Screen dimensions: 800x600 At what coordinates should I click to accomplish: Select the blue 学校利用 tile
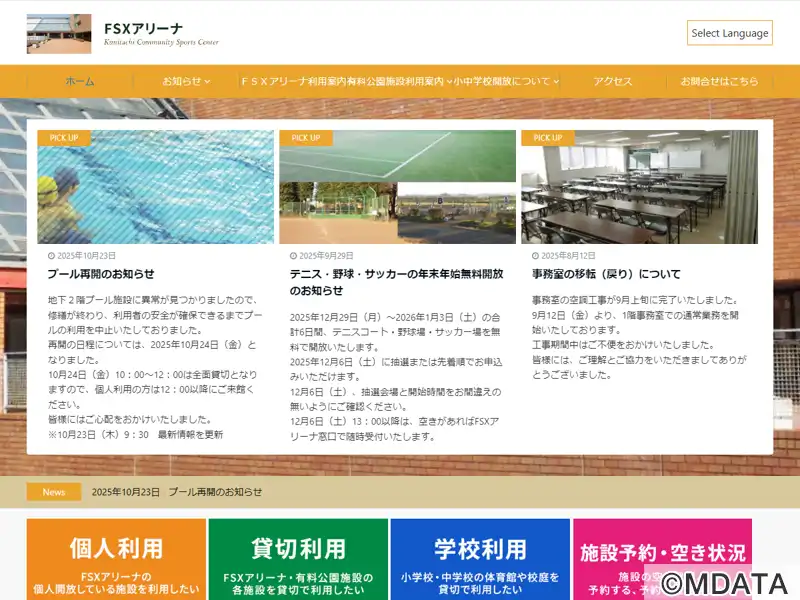[480, 559]
